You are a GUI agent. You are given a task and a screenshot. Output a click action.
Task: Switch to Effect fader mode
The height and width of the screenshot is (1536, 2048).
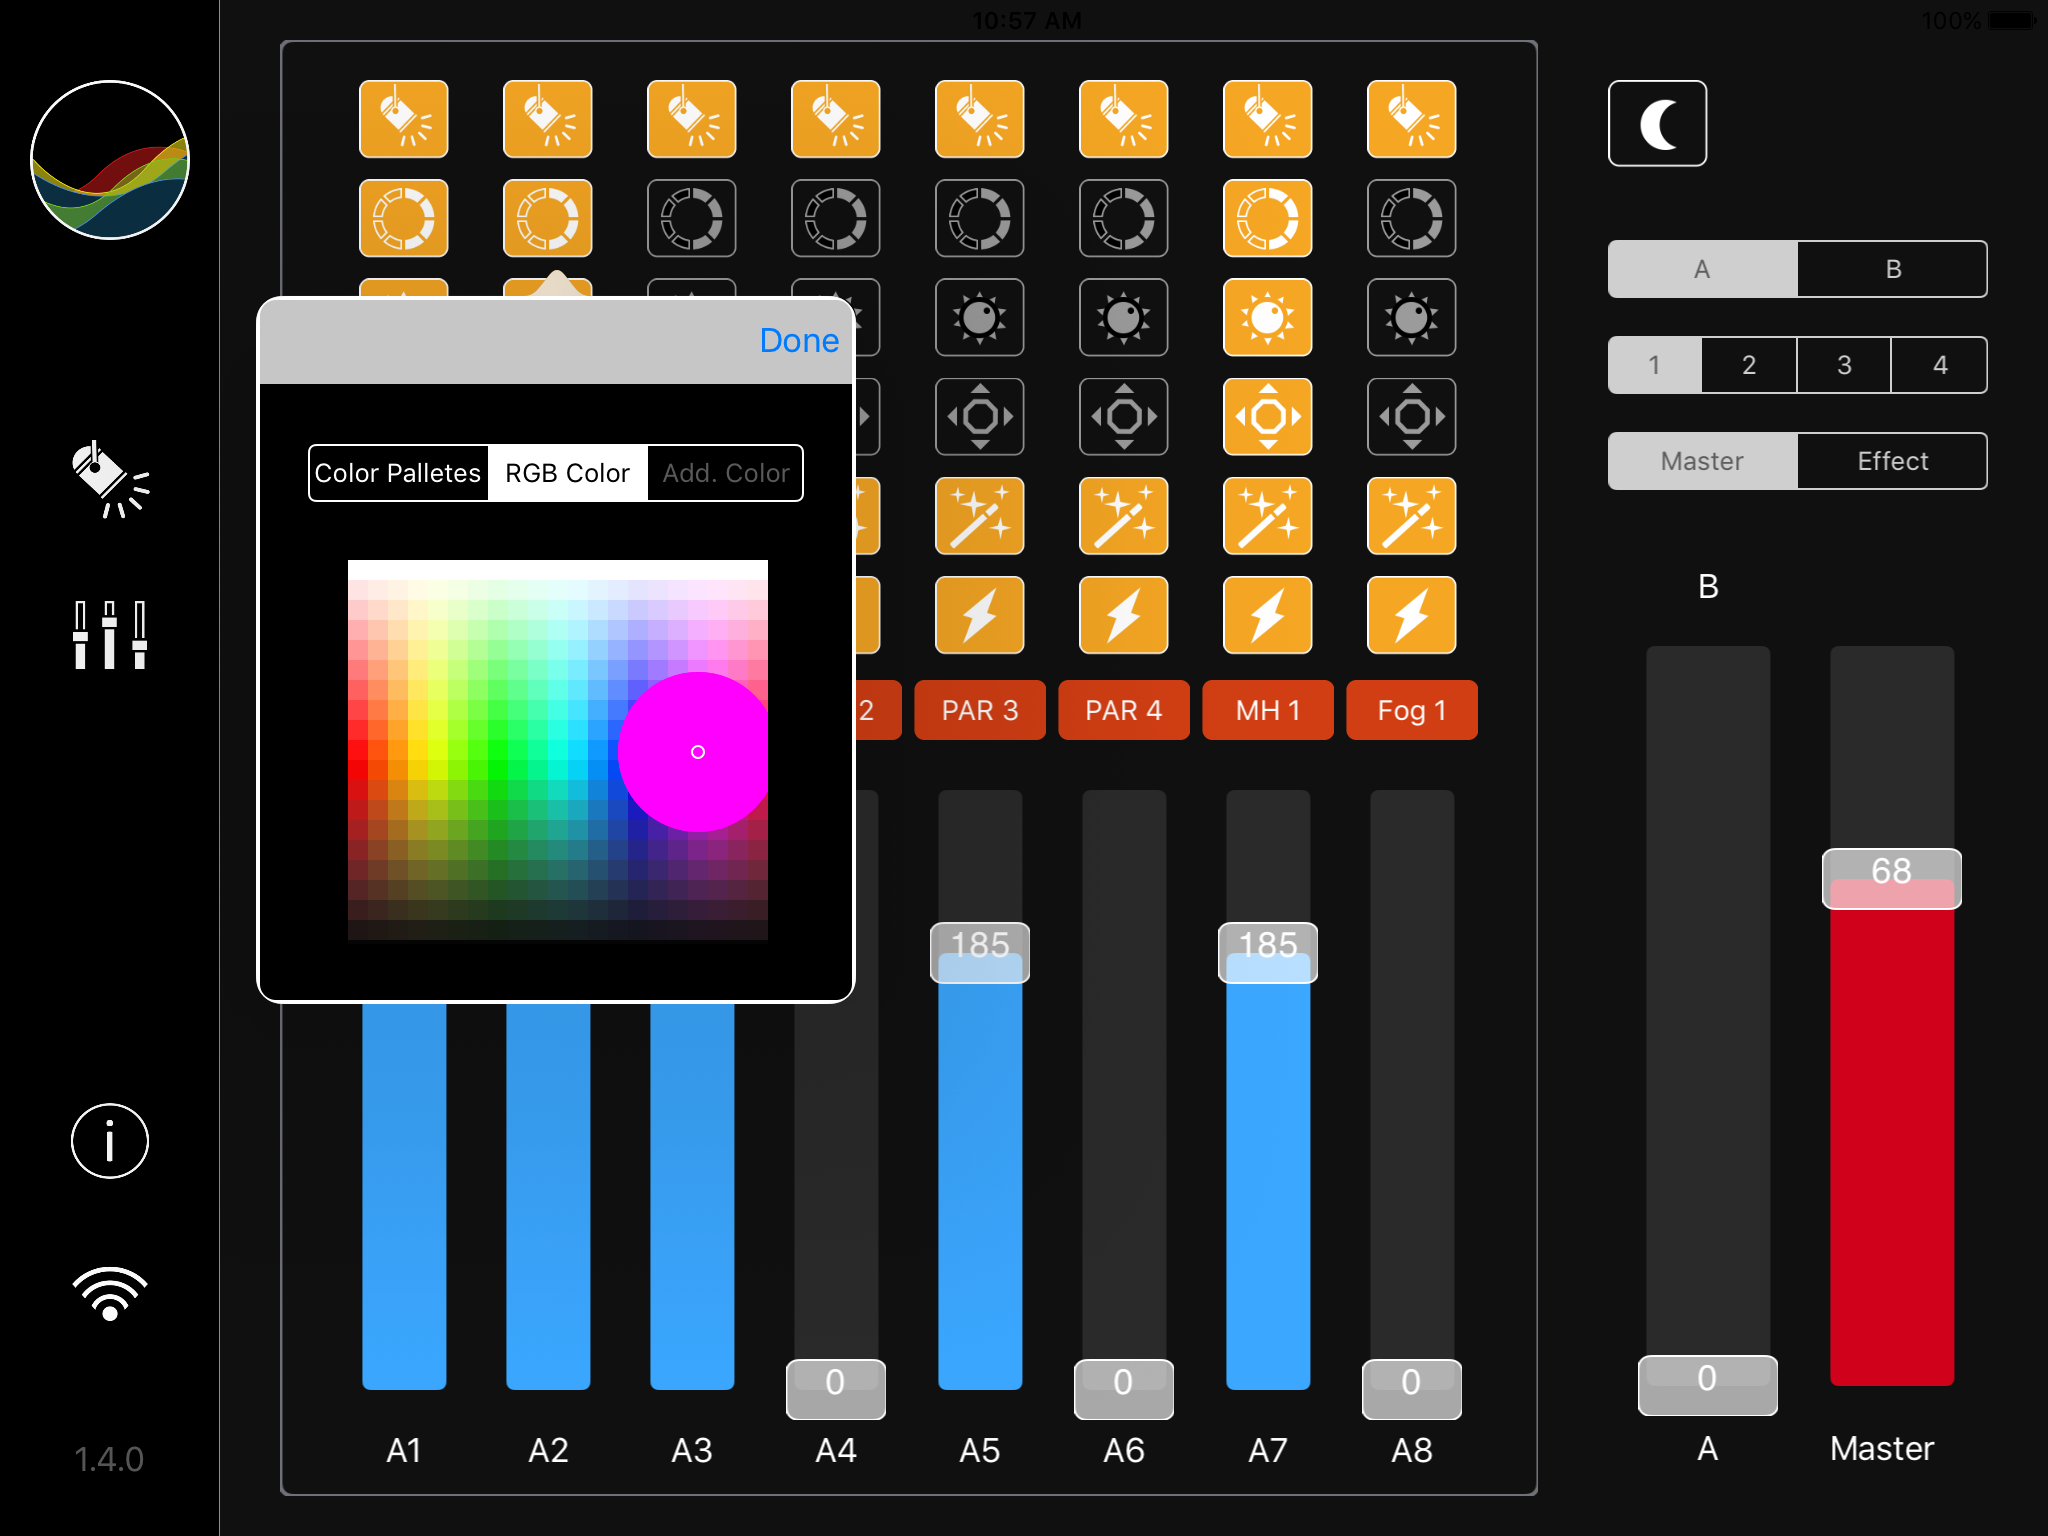tap(1892, 461)
